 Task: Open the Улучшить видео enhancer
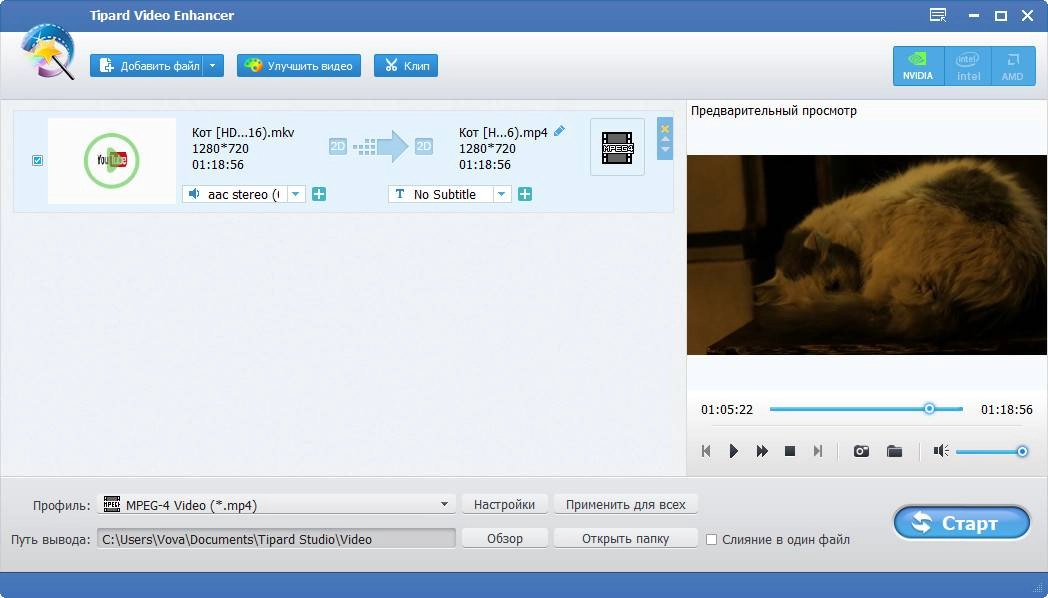pyautogui.click(x=299, y=65)
